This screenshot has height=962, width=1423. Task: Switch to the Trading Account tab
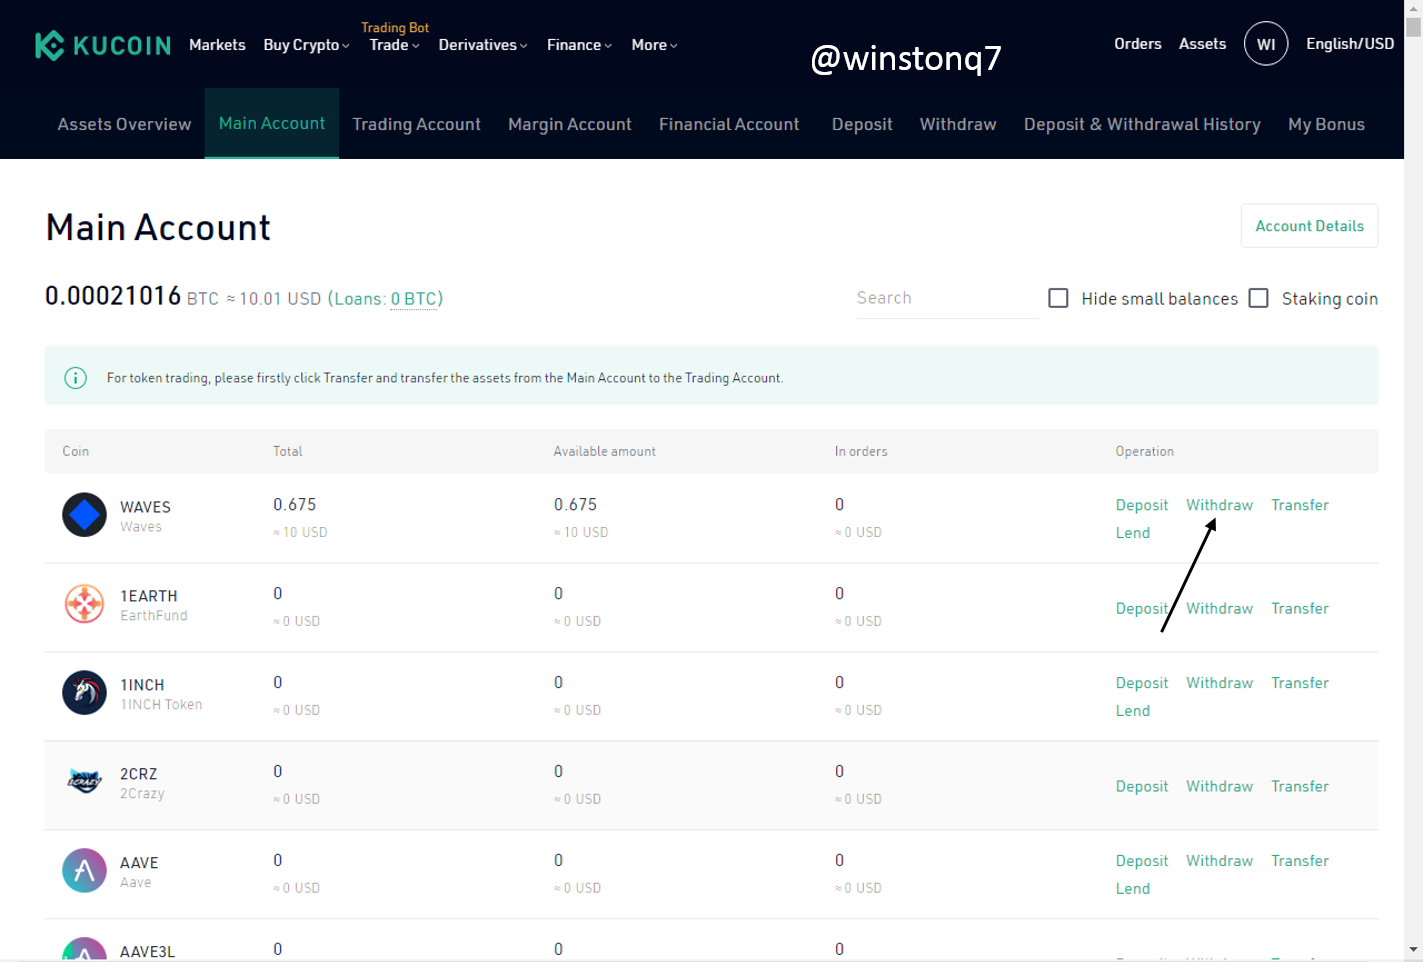tap(416, 124)
